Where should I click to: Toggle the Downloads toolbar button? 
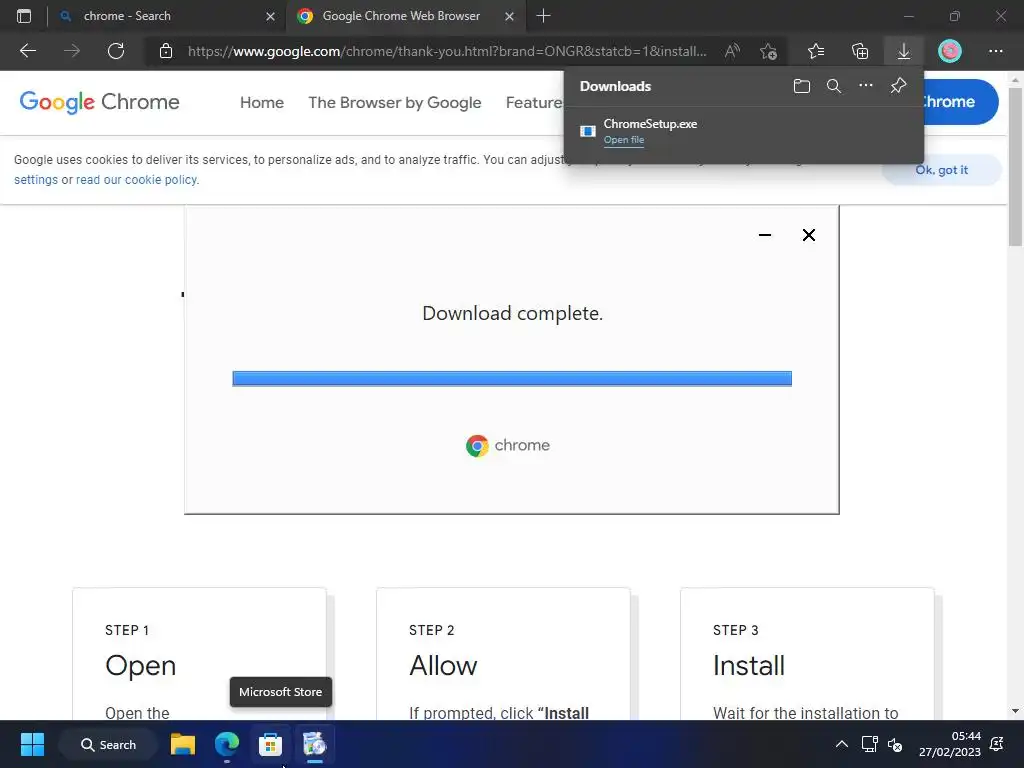point(904,51)
